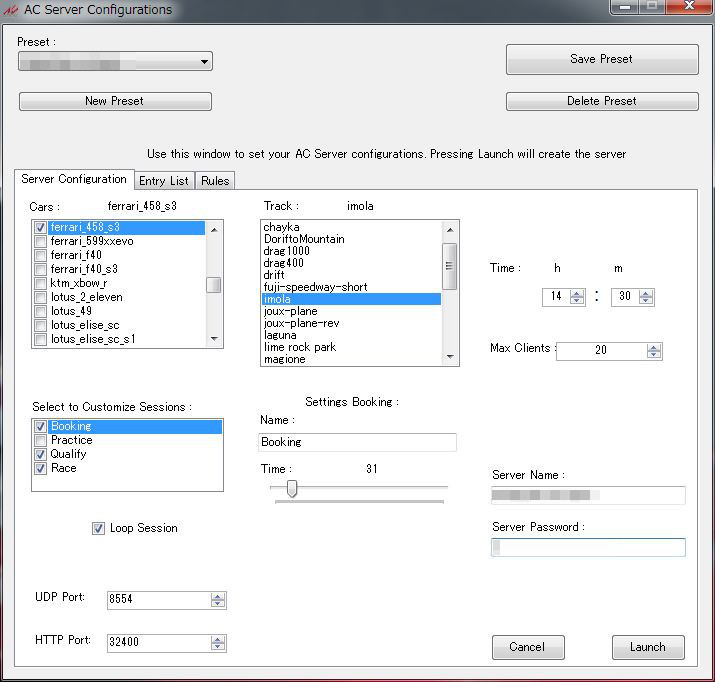Screen dimensions: 715x682
Task: Increase the hour value with up arrow
Action: 577,293
